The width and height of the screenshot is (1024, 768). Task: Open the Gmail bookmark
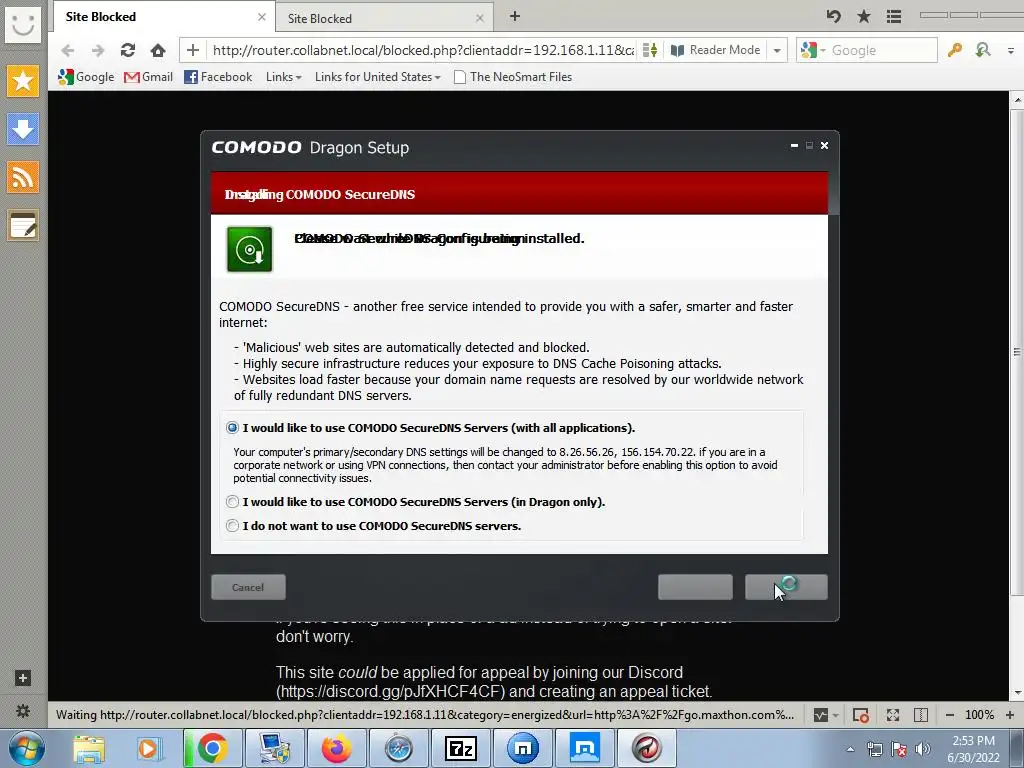point(148,77)
